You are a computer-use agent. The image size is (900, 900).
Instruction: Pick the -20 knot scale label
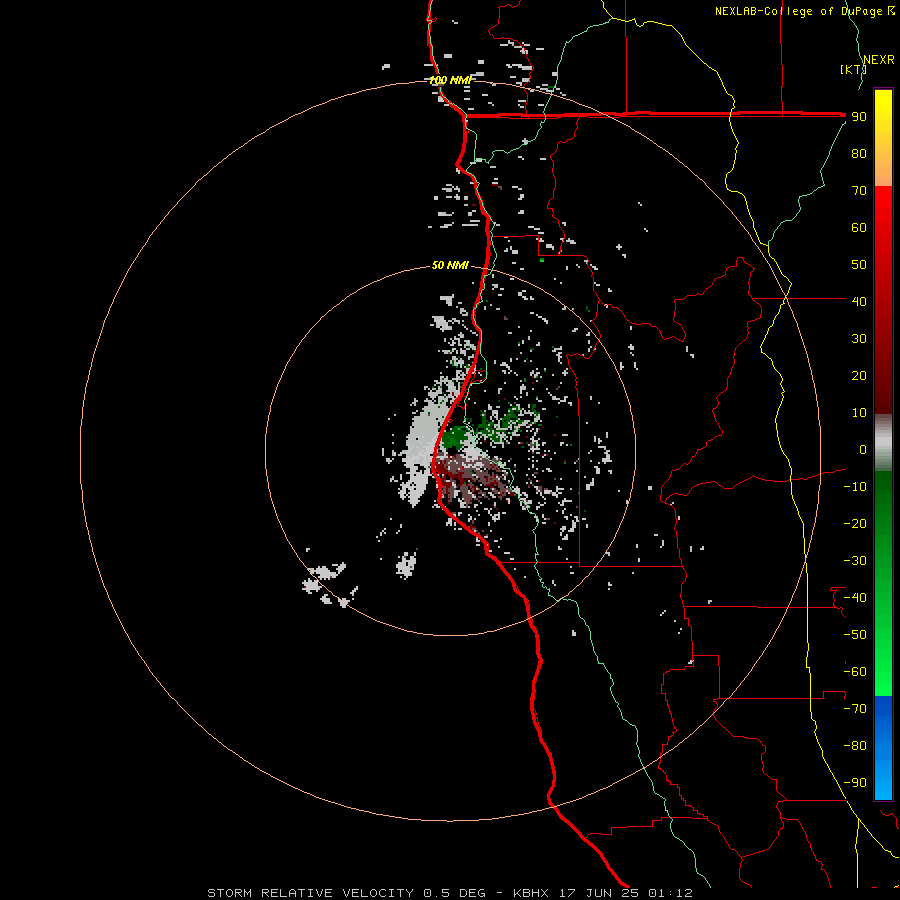pyautogui.click(x=855, y=523)
